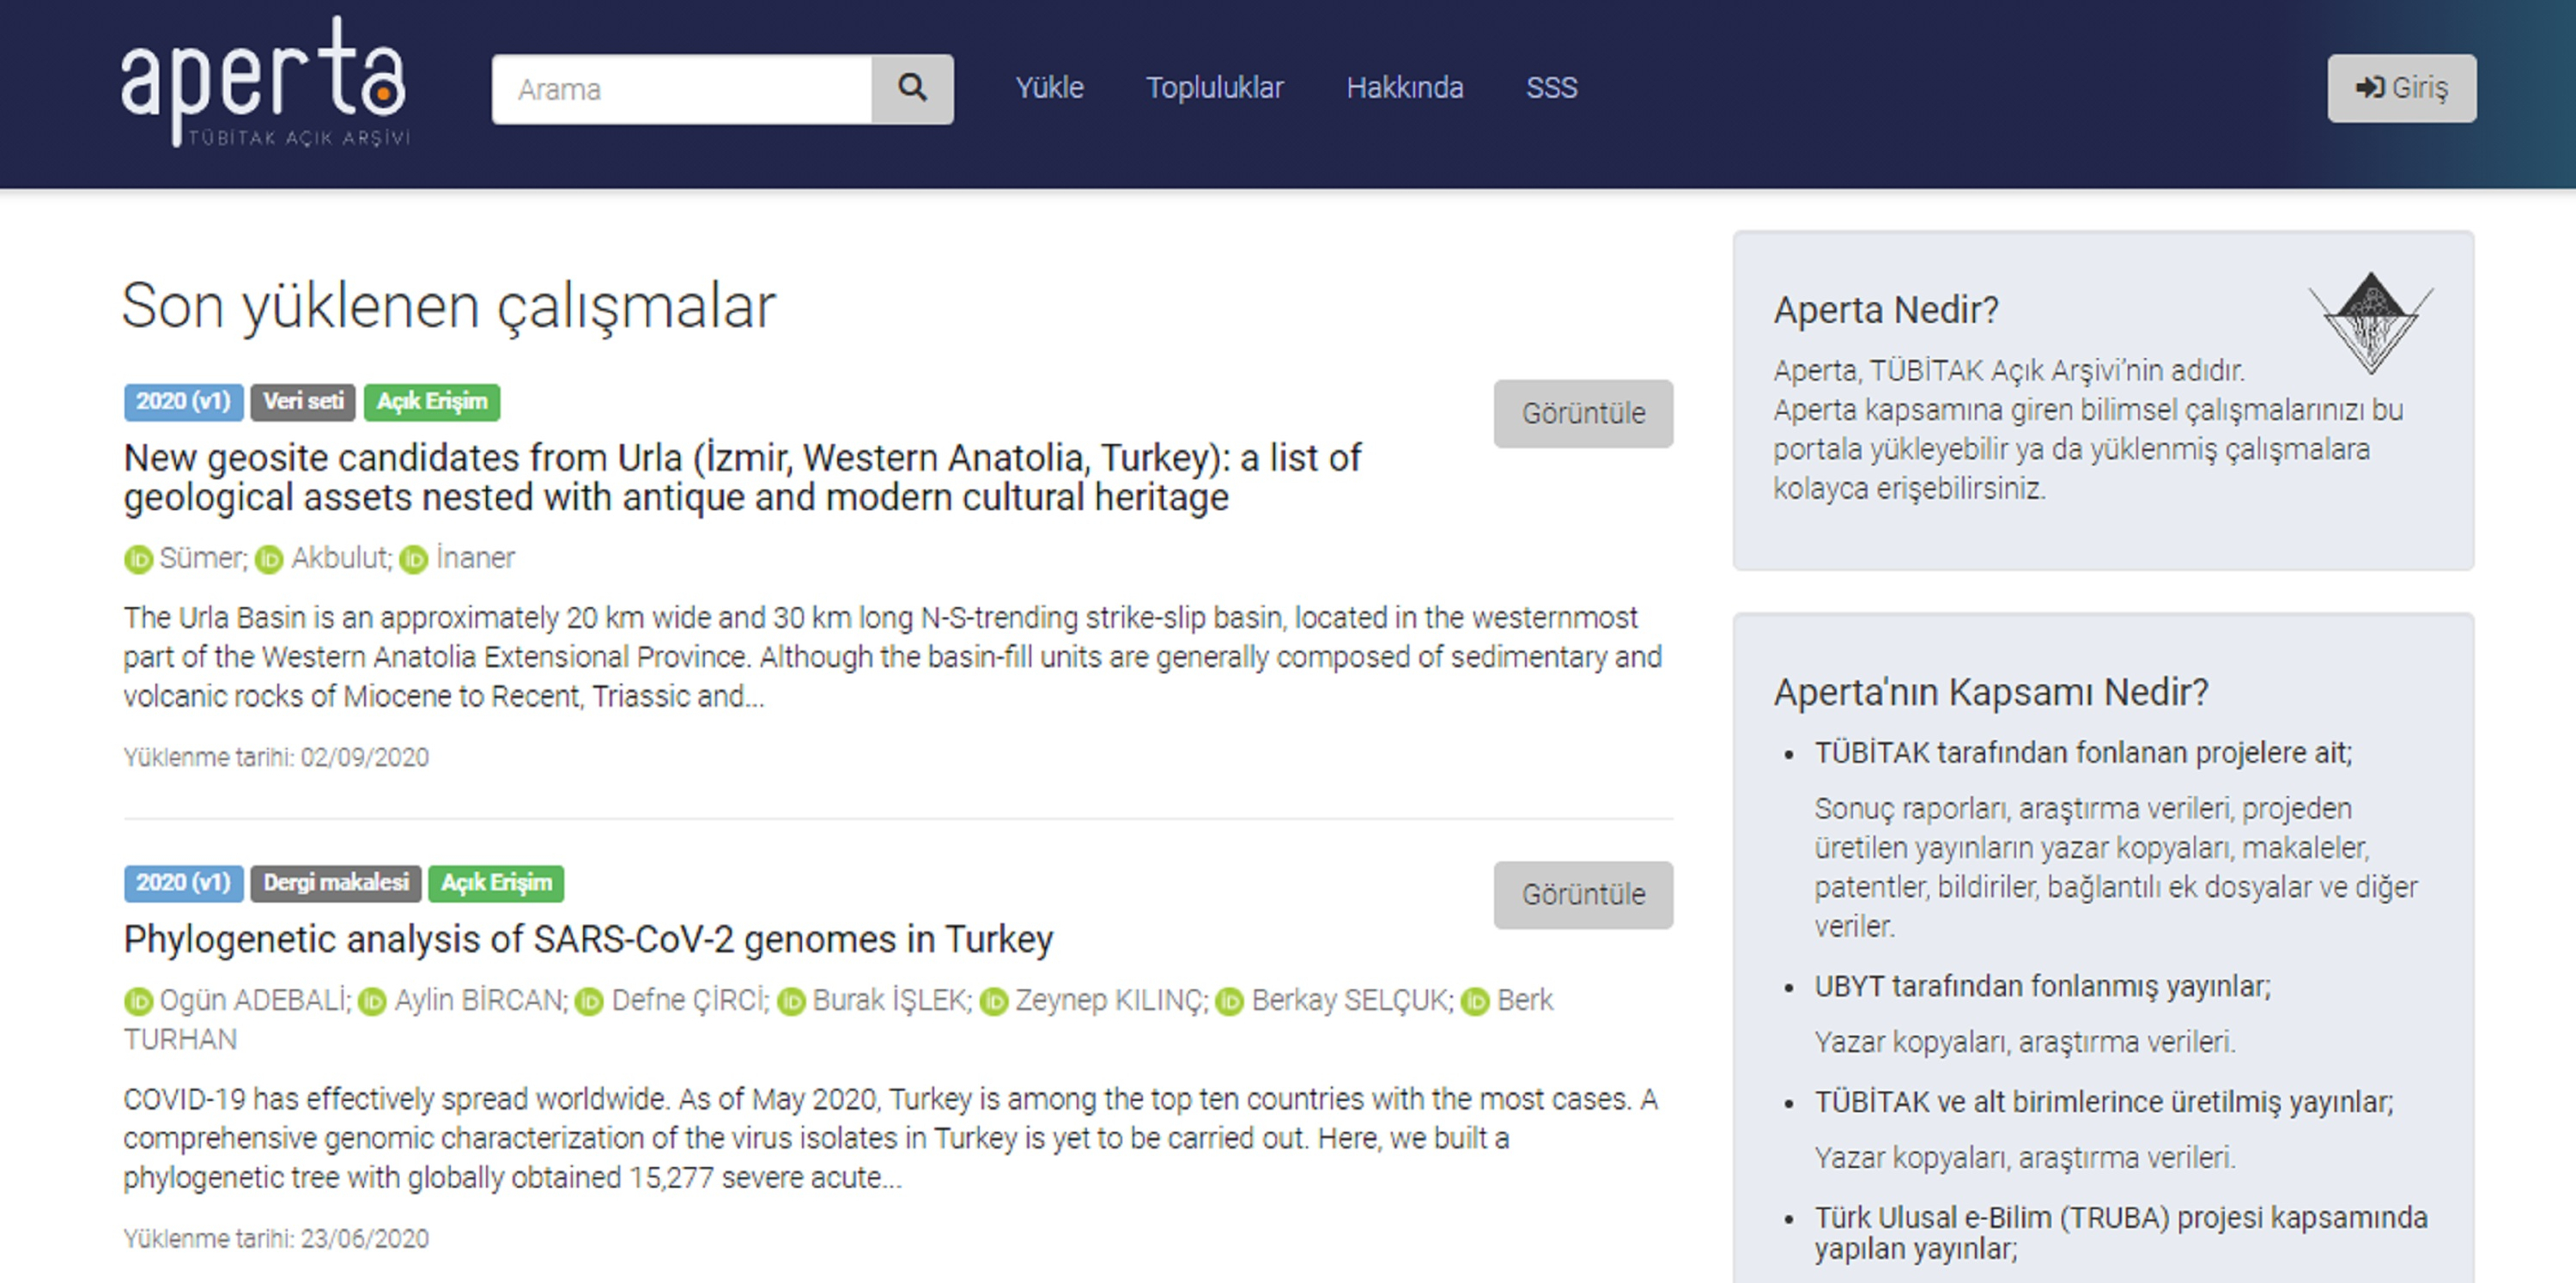Click the 2020 (v1) badge on SARS-CoV-2 record
This screenshot has width=2576, height=1283.
(x=183, y=883)
